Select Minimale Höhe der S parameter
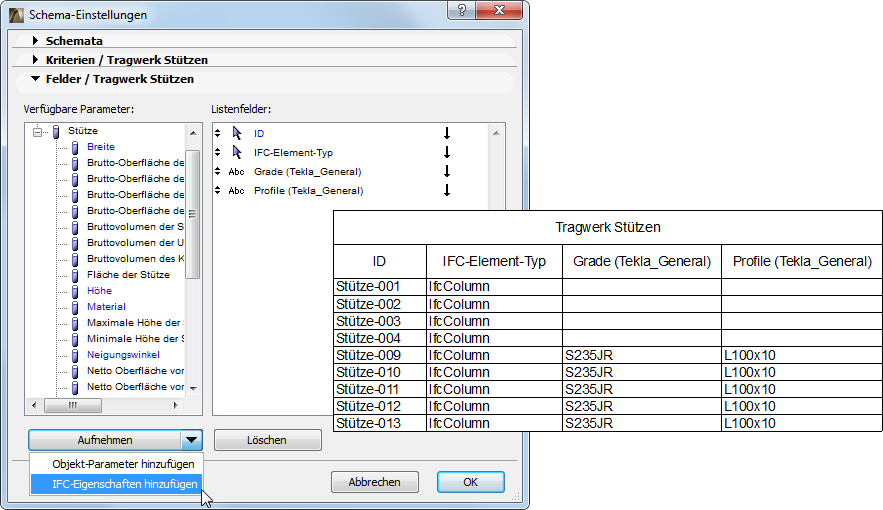 tap(135, 339)
